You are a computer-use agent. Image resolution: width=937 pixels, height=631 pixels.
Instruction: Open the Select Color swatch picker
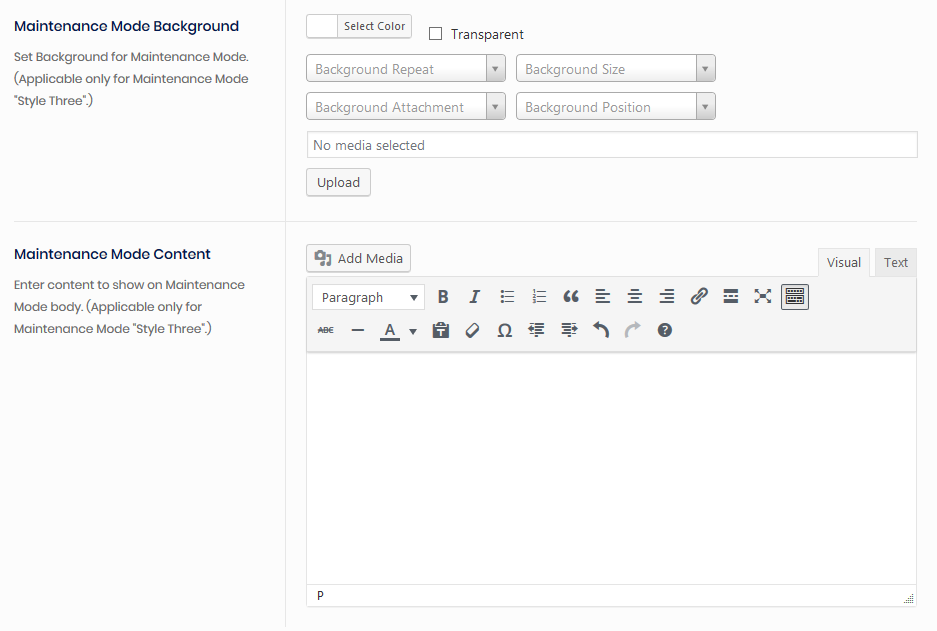tap(359, 27)
